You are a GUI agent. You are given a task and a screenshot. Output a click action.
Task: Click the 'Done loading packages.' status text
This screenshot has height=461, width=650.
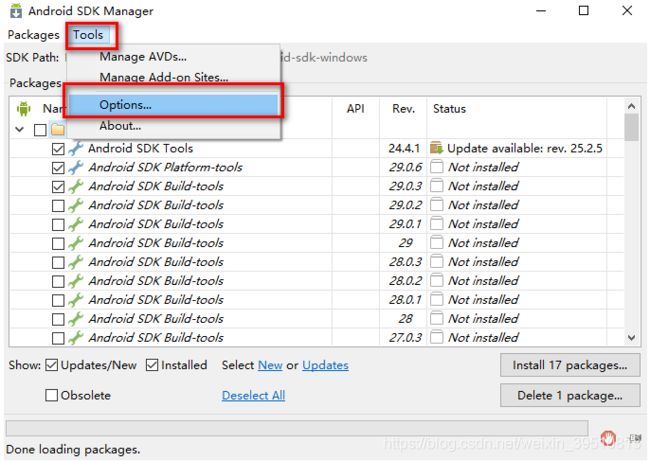point(73,450)
